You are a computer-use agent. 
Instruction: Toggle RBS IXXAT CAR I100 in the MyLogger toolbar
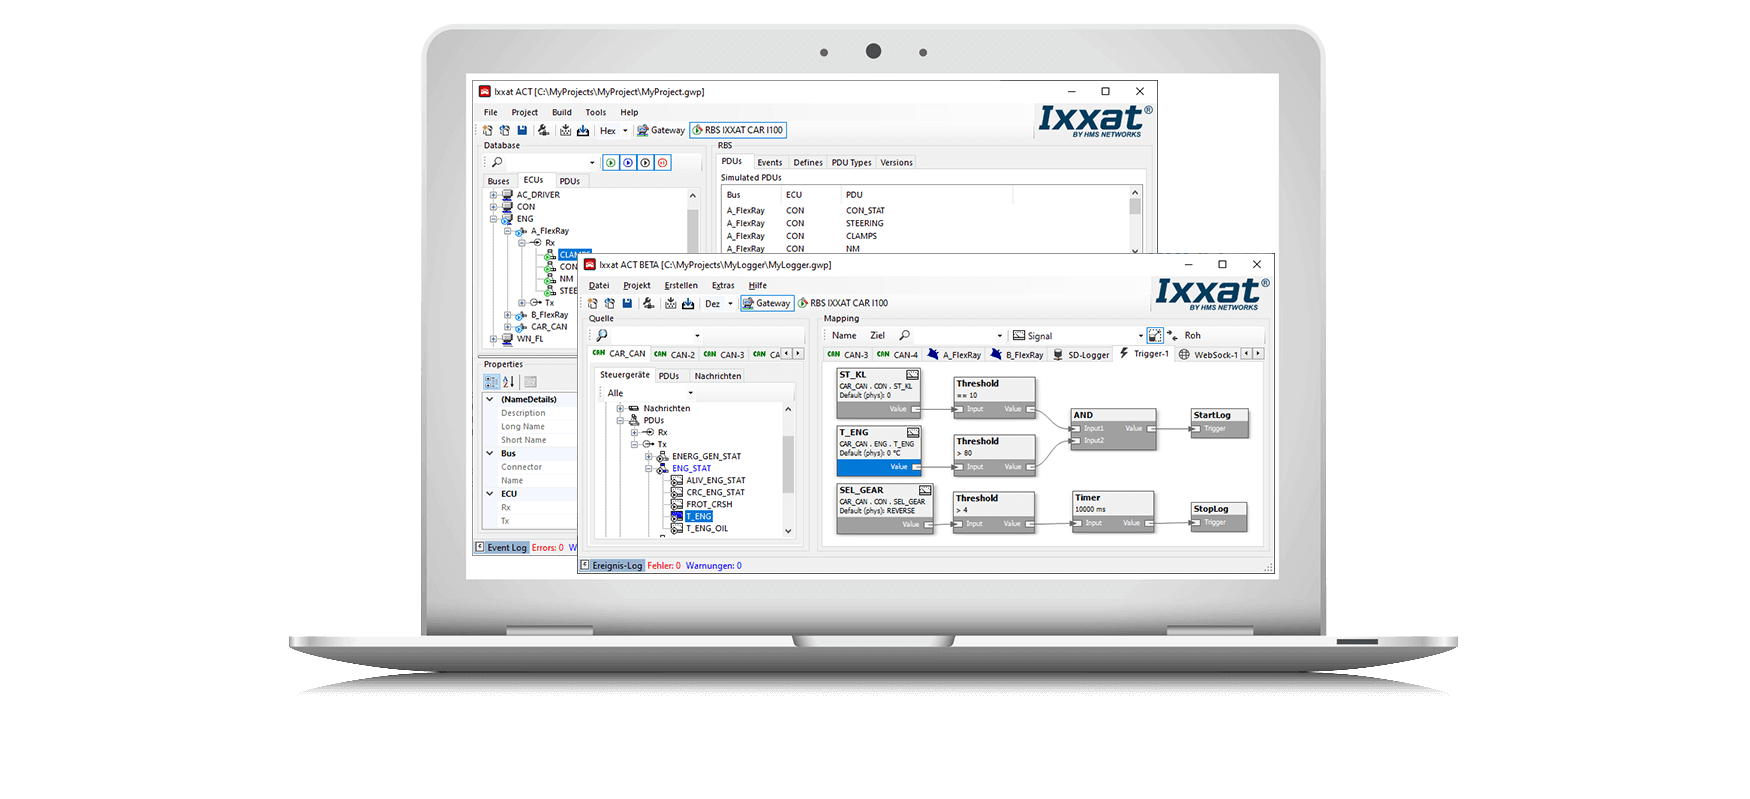843,303
